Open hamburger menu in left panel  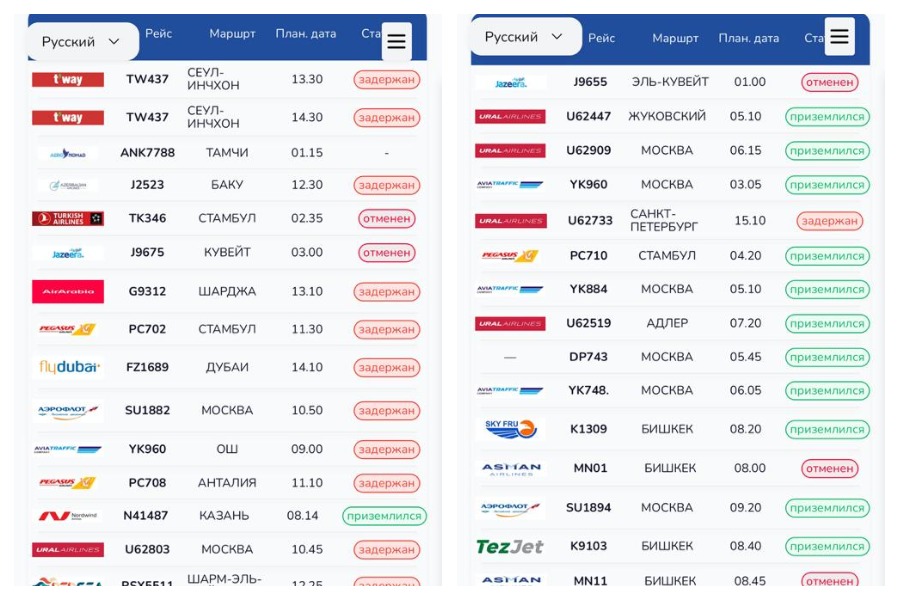[x=396, y=41]
